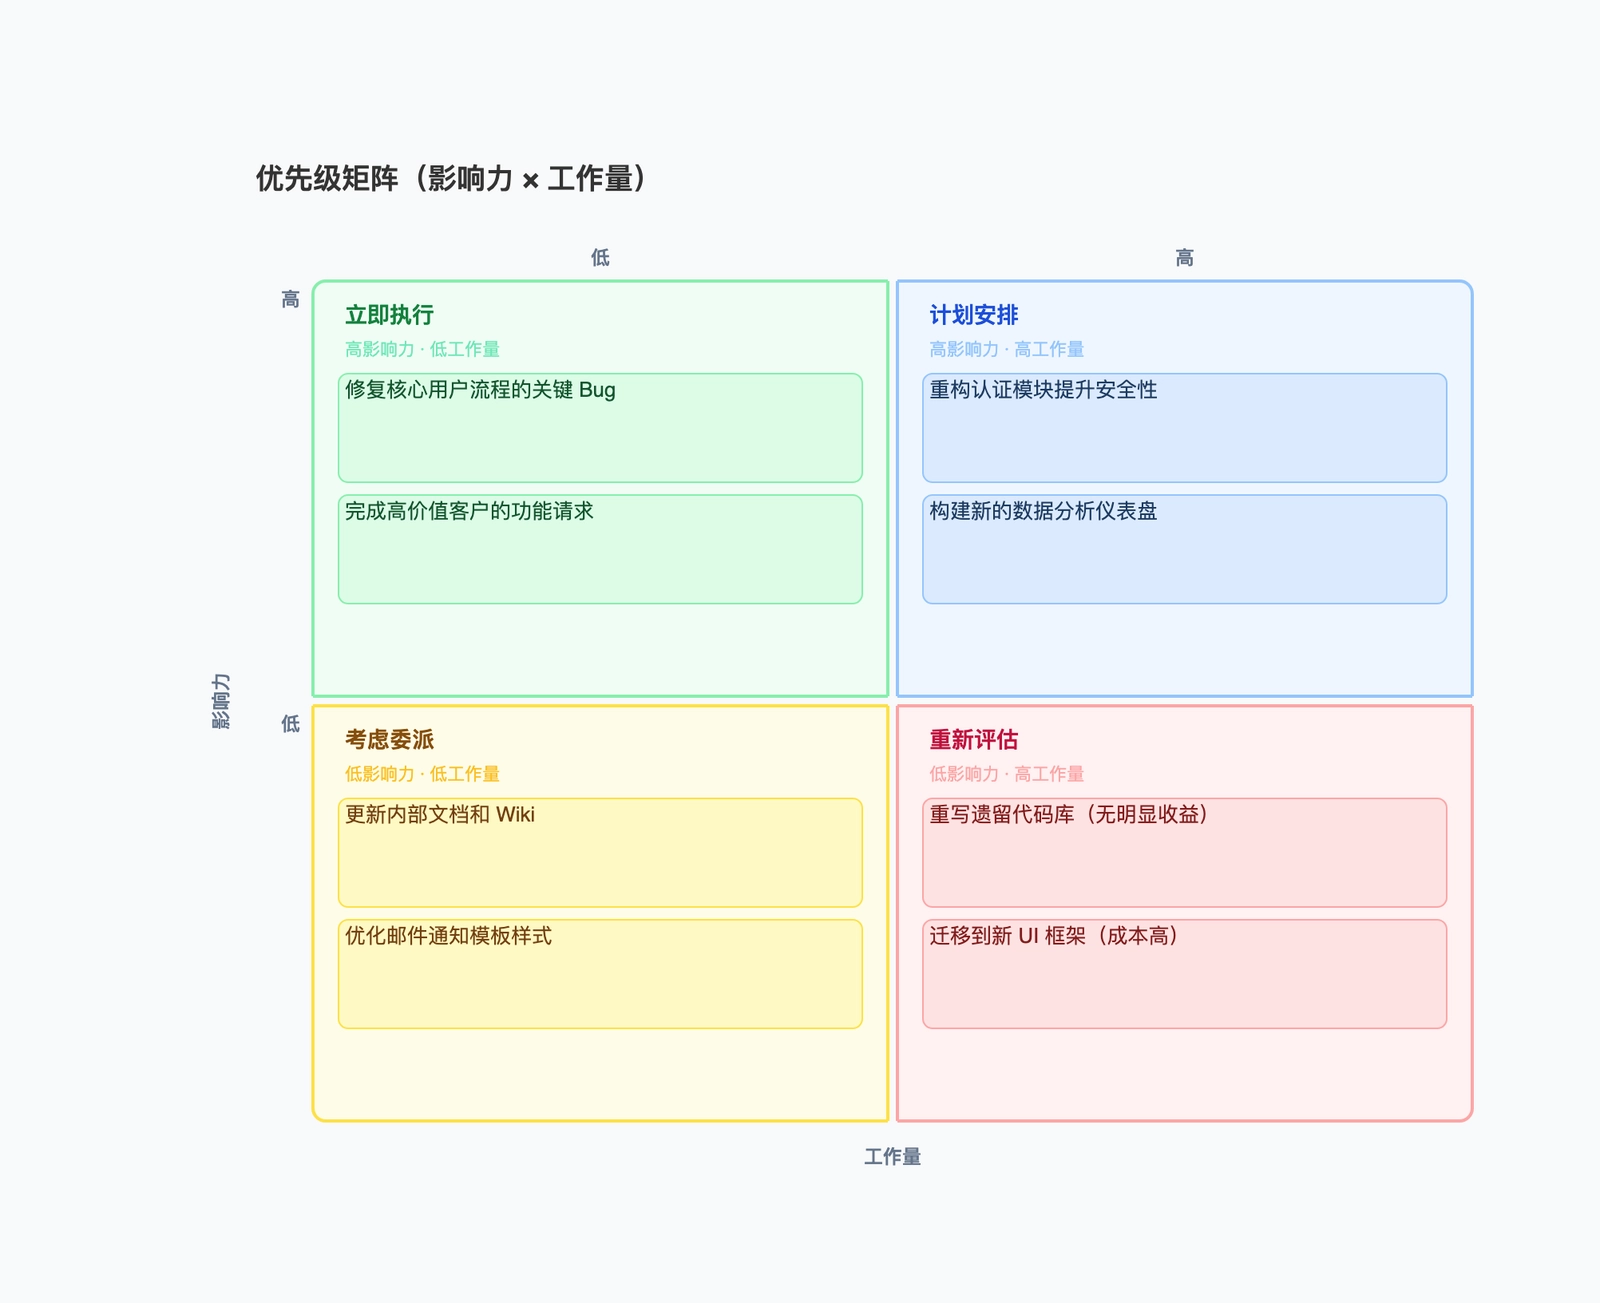This screenshot has height=1303, width=1600.
Task: Click the card '迁移到新 UI 框架（成本高）'
Action: pyautogui.click(x=1183, y=972)
